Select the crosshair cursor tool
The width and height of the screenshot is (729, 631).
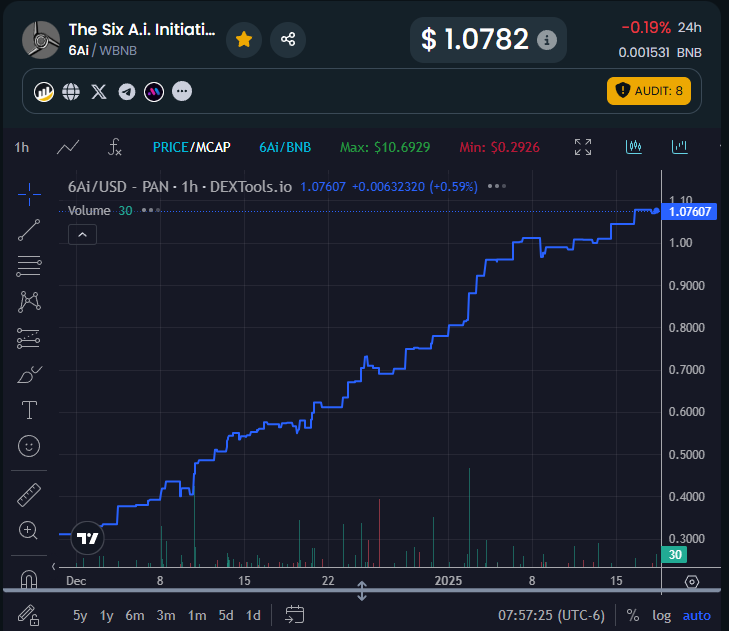click(29, 194)
